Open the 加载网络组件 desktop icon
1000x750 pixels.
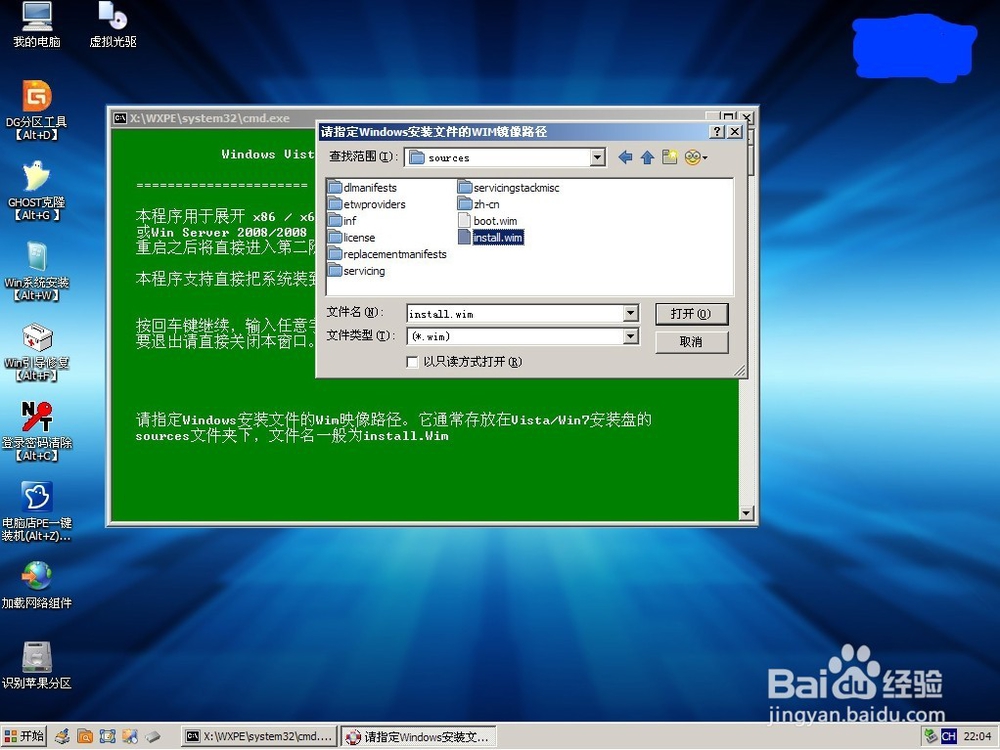(x=36, y=585)
